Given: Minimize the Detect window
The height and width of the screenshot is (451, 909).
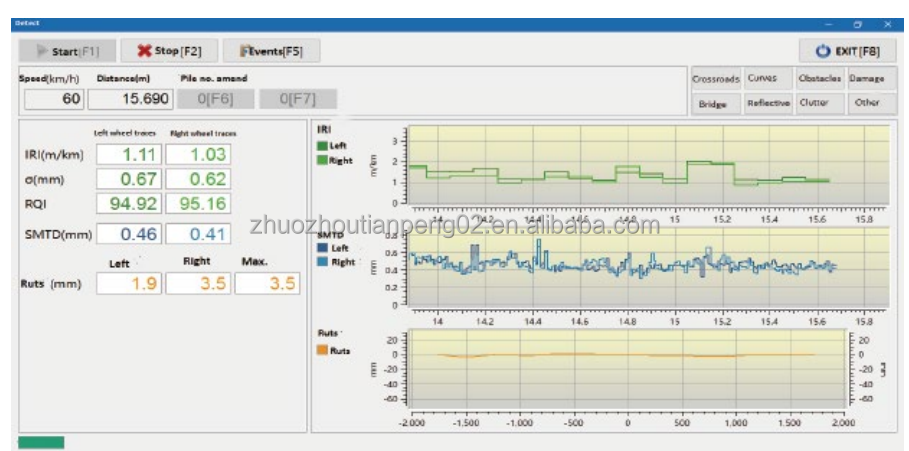Looking at the screenshot, I should point(829,24).
